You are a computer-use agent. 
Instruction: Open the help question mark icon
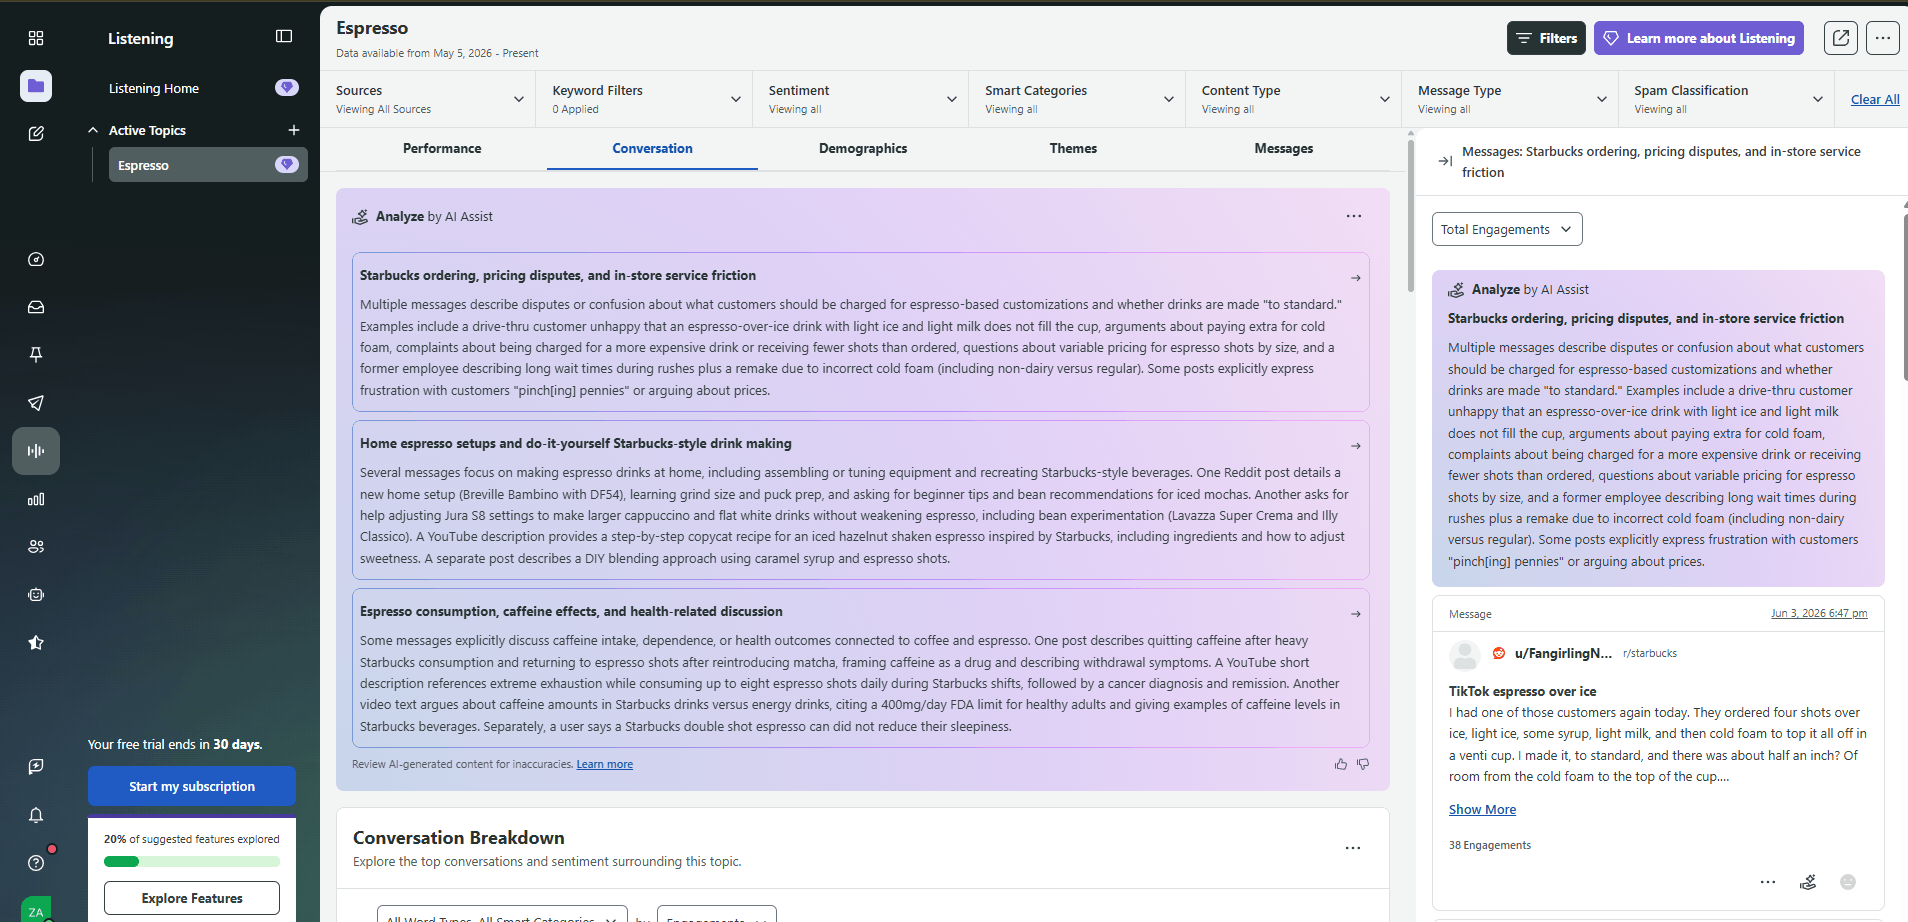[x=36, y=863]
